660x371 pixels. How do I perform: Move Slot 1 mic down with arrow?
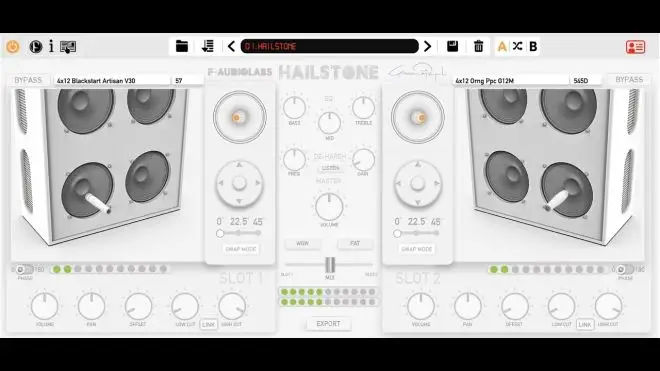click(240, 202)
